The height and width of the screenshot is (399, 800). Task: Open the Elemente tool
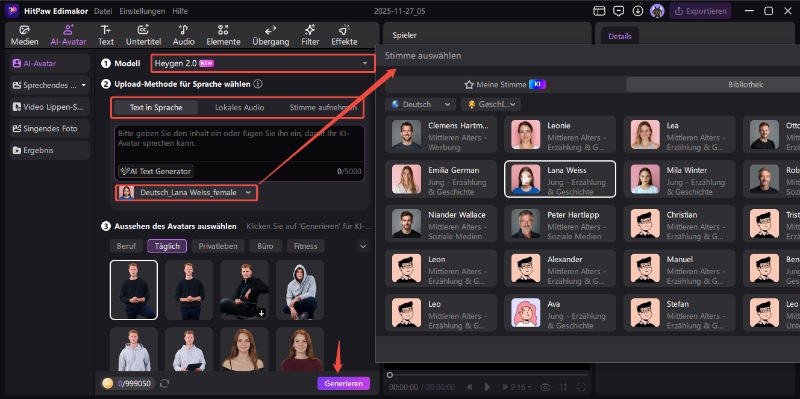[x=223, y=35]
